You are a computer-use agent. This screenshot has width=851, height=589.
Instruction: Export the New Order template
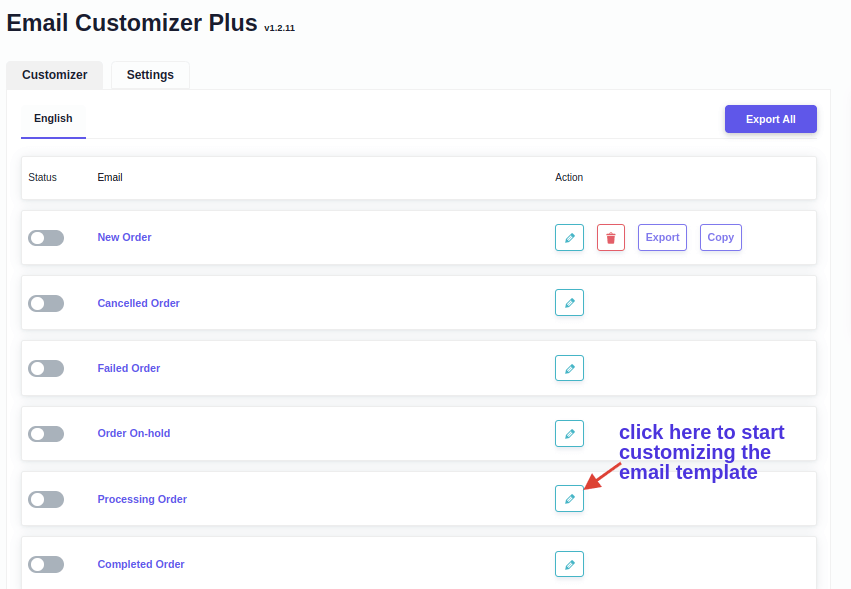662,238
